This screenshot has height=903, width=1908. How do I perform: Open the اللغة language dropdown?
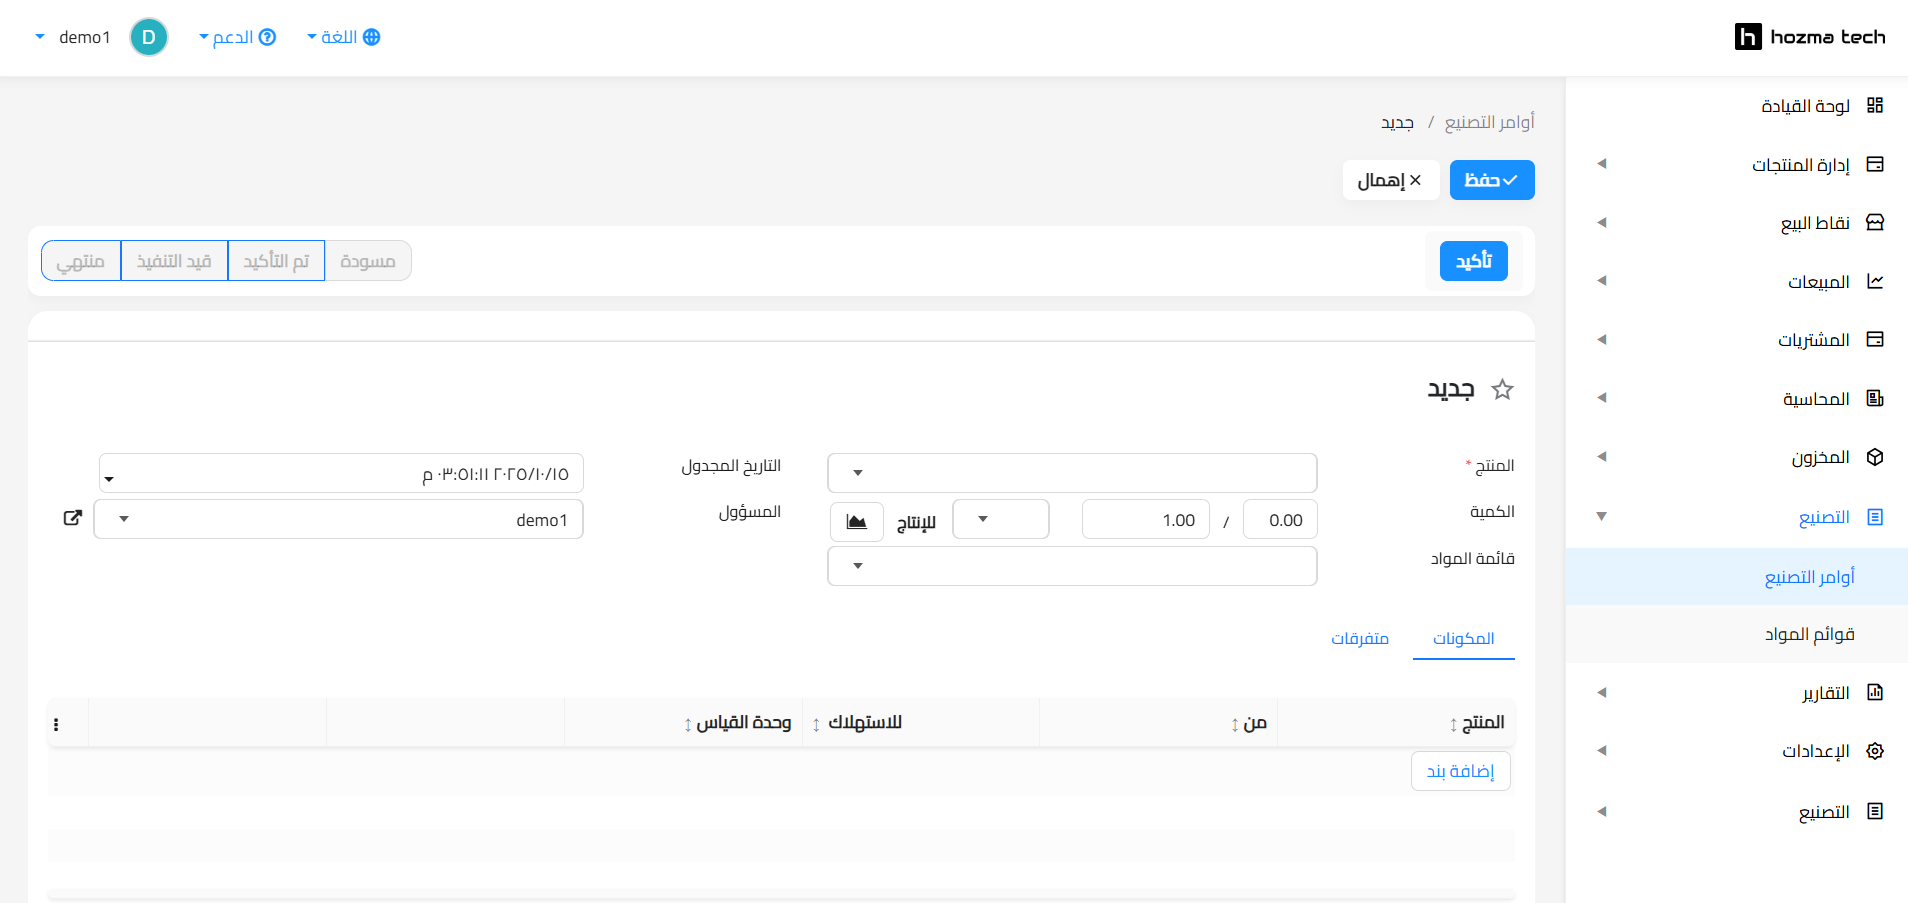343,37
